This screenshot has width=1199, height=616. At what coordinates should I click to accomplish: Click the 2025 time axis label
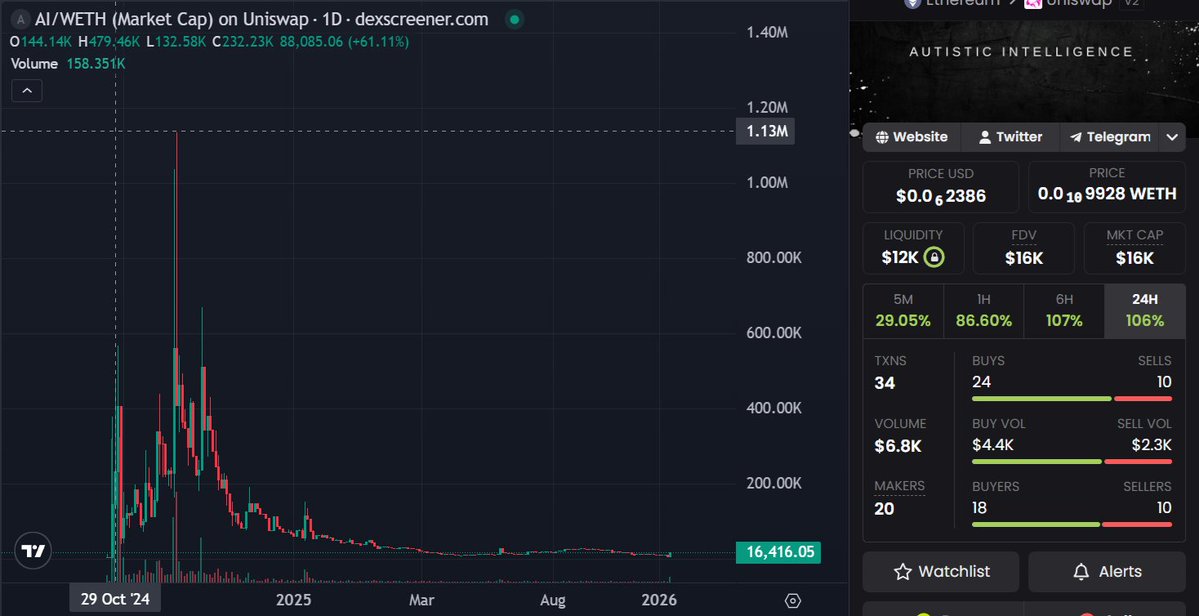[294, 600]
